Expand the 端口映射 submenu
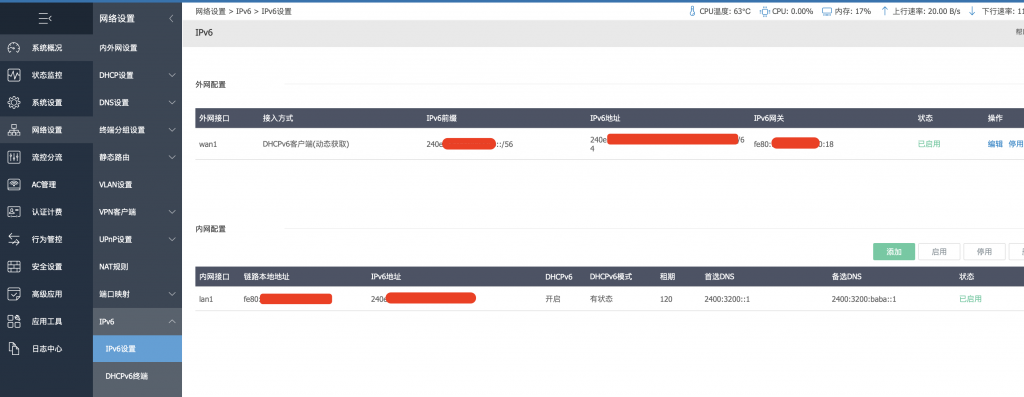Viewport: 1024px width, 397px height. click(x=172, y=294)
